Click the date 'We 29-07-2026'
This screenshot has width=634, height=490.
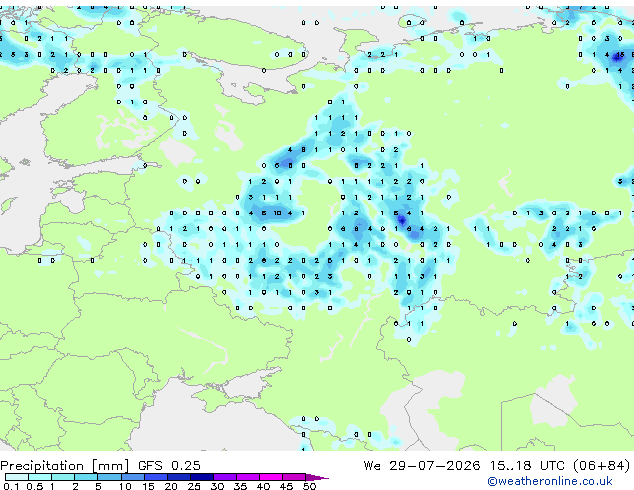coord(422,465)
